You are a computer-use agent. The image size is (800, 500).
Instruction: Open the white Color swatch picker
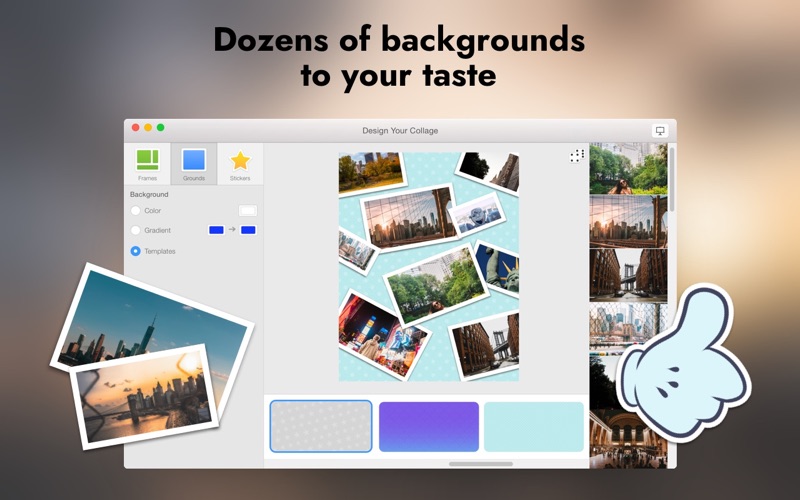tap(248, 210)
